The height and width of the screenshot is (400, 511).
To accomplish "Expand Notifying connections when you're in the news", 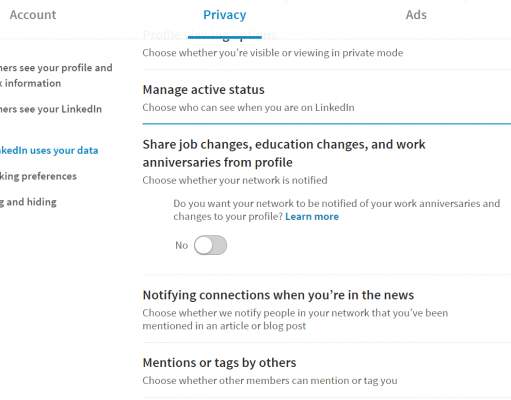I will tap(278, 295).
